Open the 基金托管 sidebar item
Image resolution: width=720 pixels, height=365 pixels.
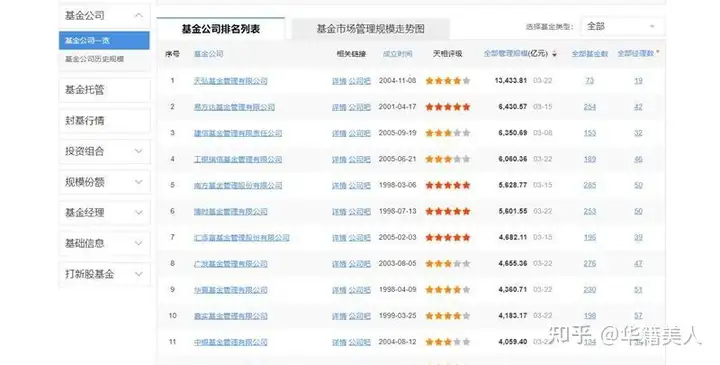105,90
